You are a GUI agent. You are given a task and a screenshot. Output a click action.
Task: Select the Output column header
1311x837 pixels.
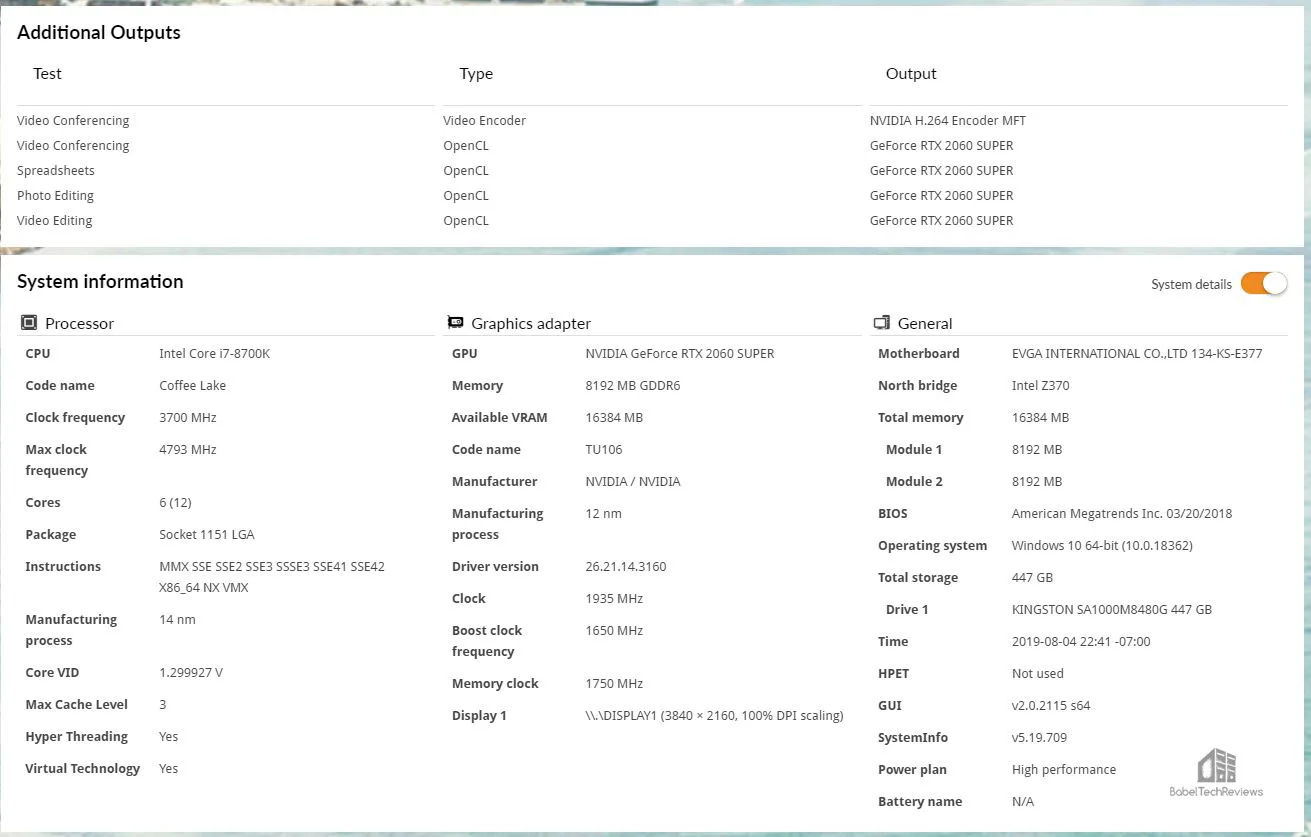coord(911,74)
